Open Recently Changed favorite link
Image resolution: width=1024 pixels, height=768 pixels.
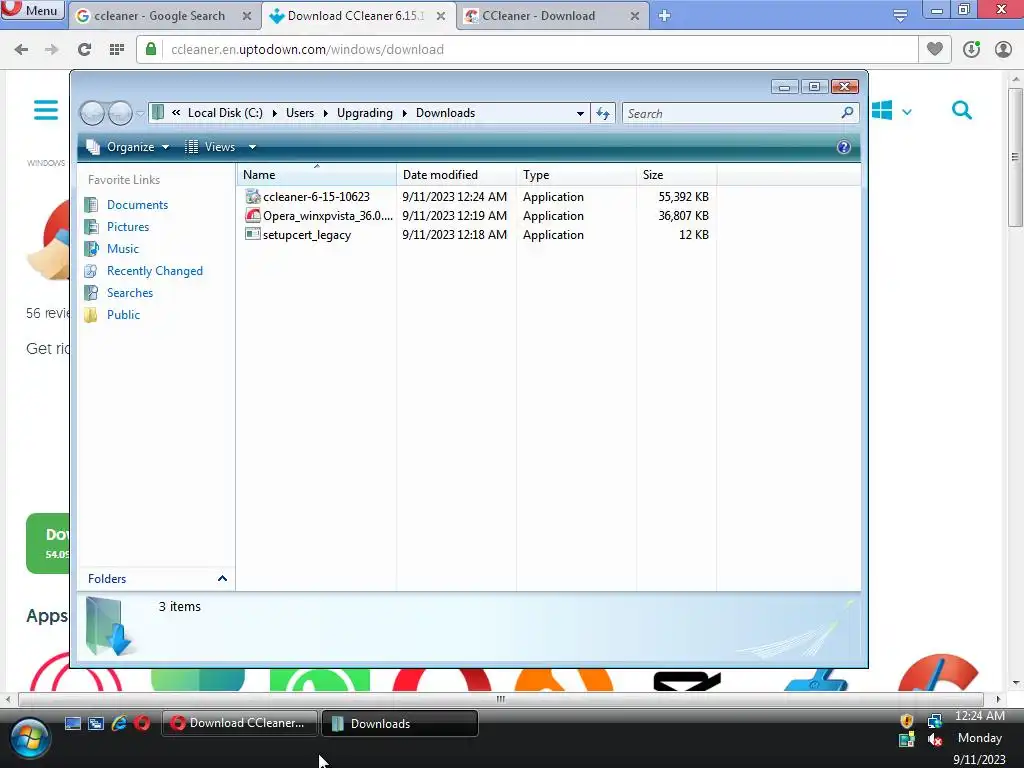pyautogui.click(x=155, y=271)
